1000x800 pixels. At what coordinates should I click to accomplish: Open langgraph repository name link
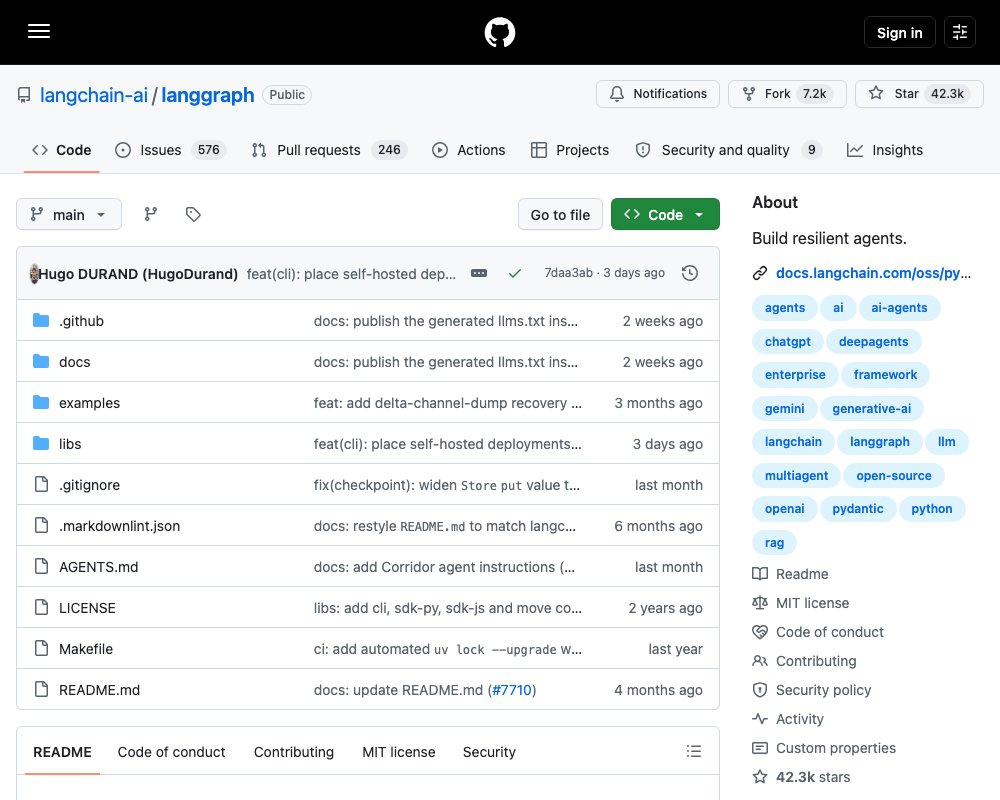(207, 95)
